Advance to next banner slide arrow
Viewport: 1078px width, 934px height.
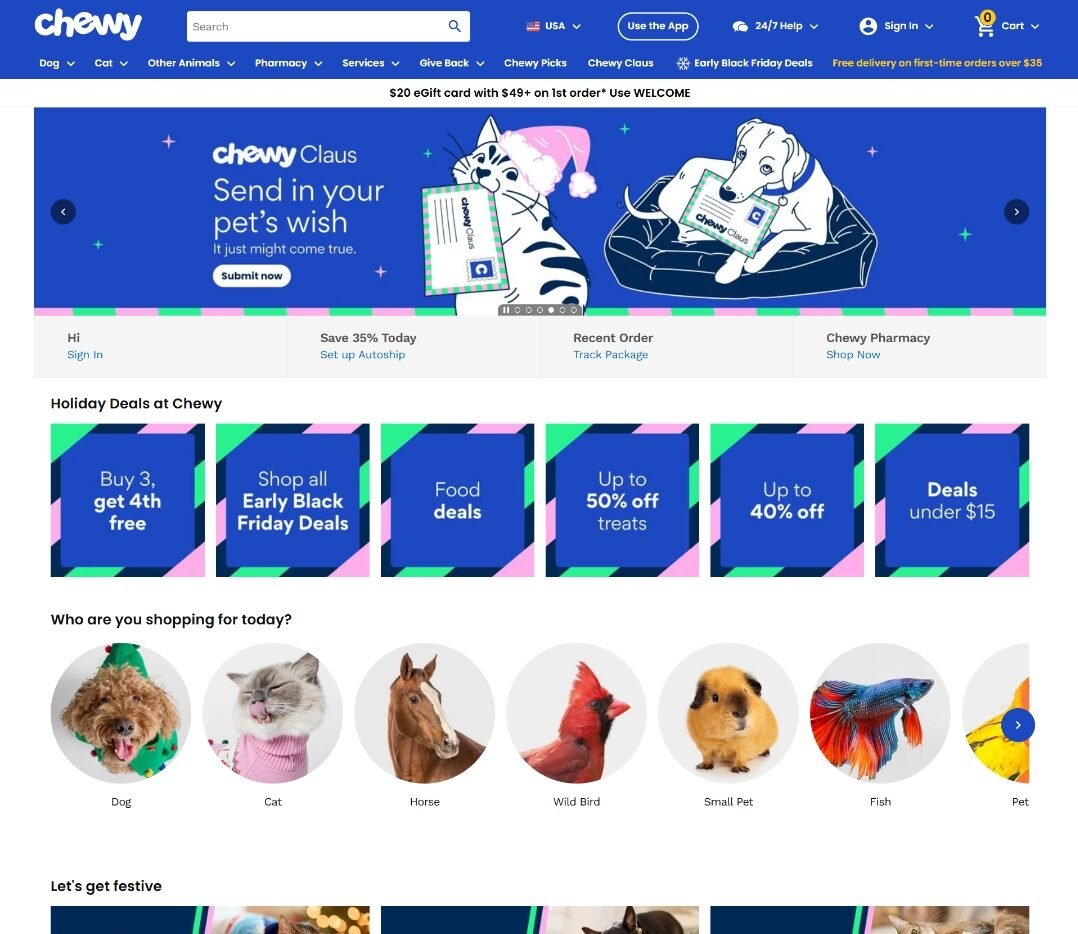pos(1016,212)
